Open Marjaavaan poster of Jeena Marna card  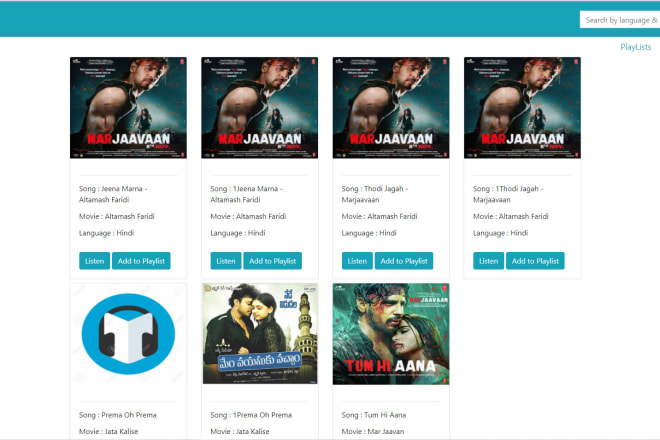pos(128,108)
